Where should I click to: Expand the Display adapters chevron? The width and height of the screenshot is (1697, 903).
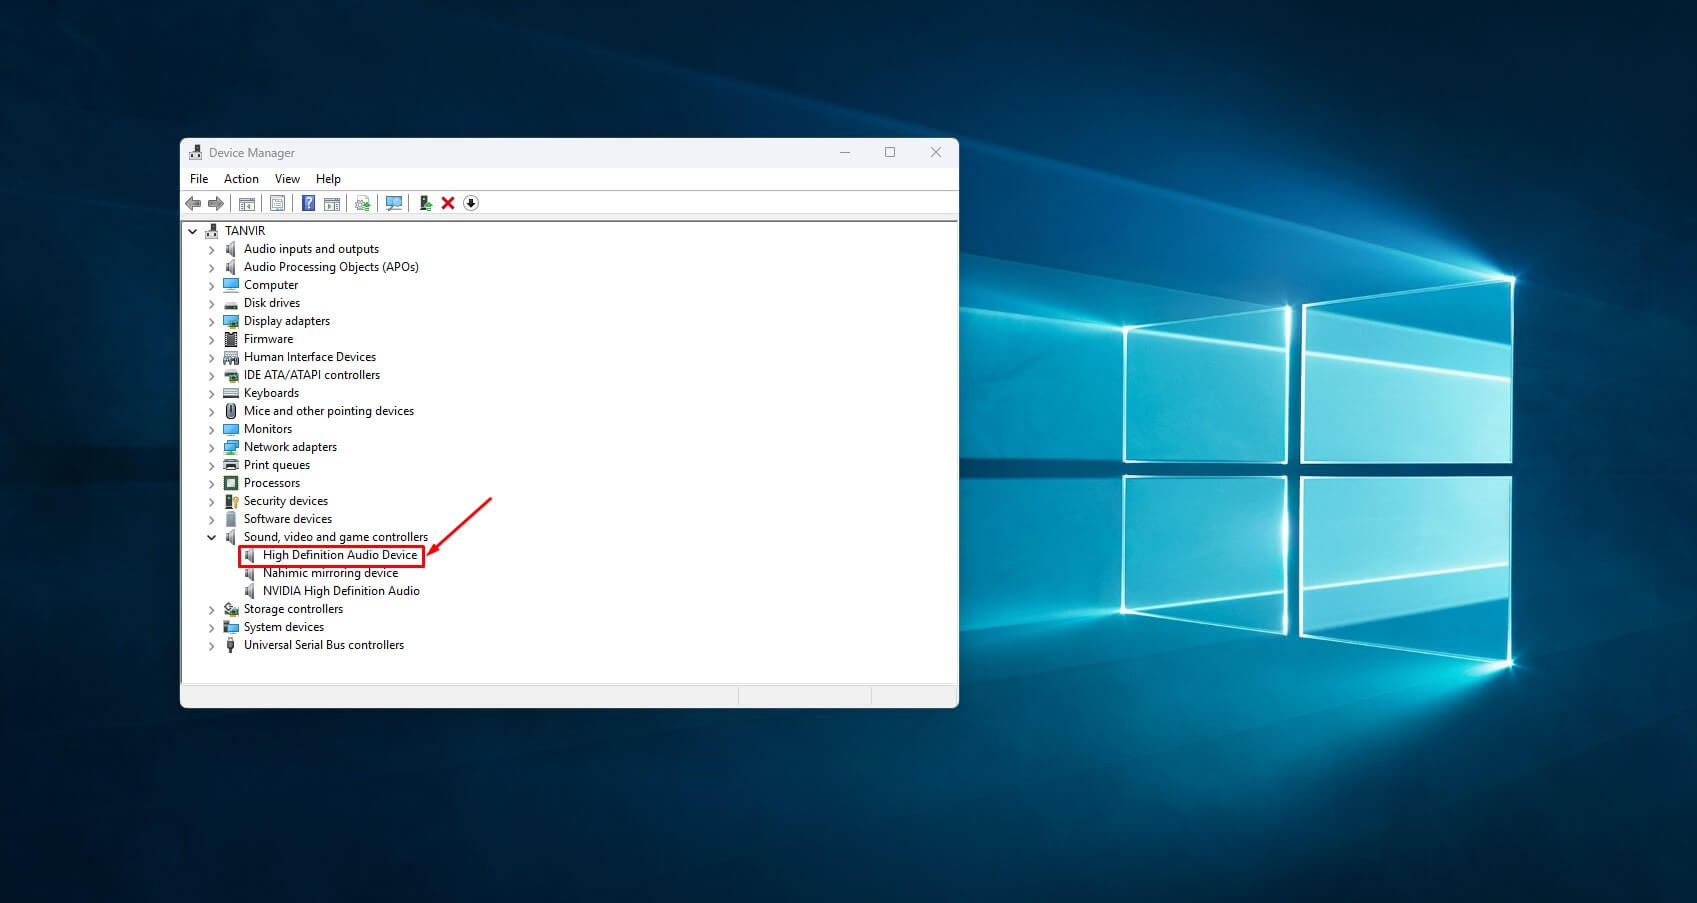click(212, 321)
